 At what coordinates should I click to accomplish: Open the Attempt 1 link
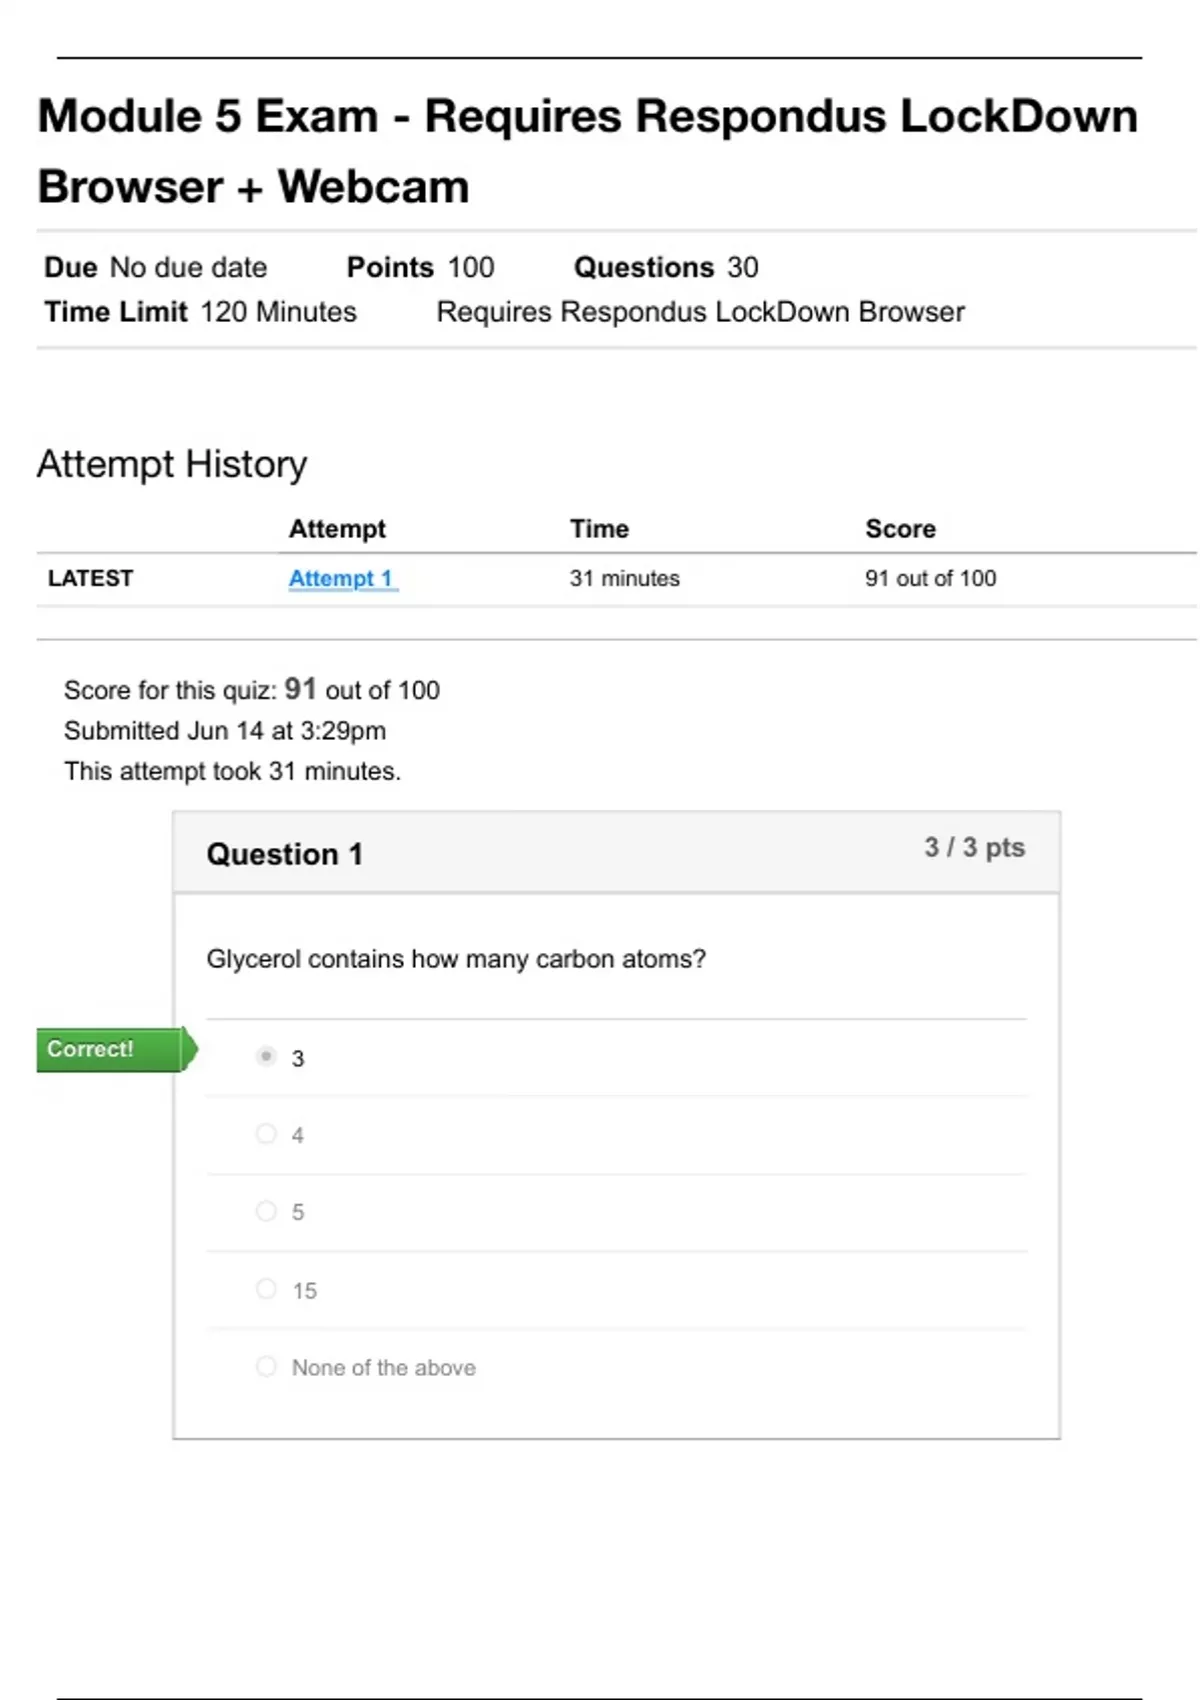tap(341, 579)
